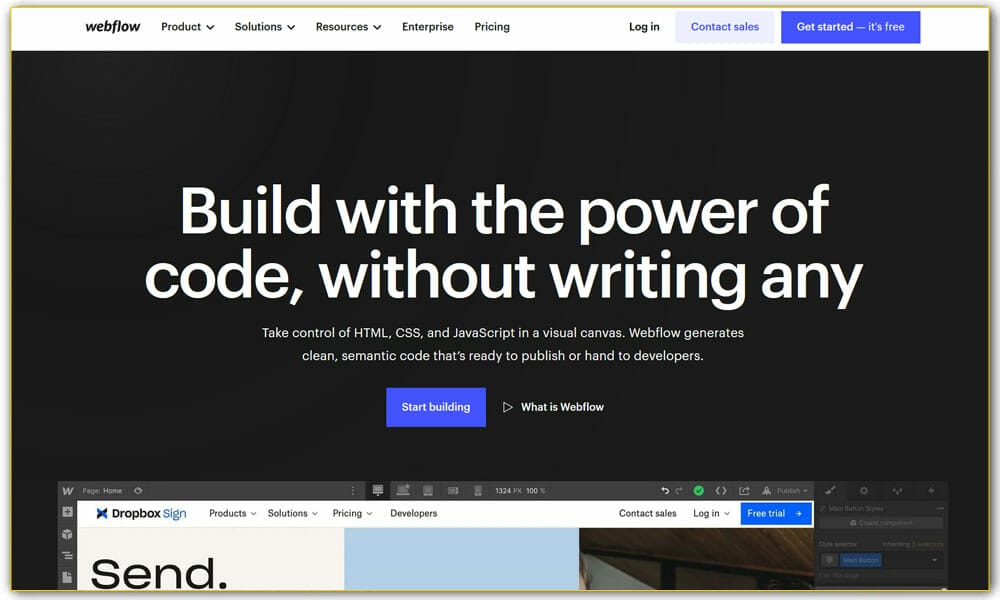Click the code export icon in the toolbar

tap(722, 490)
